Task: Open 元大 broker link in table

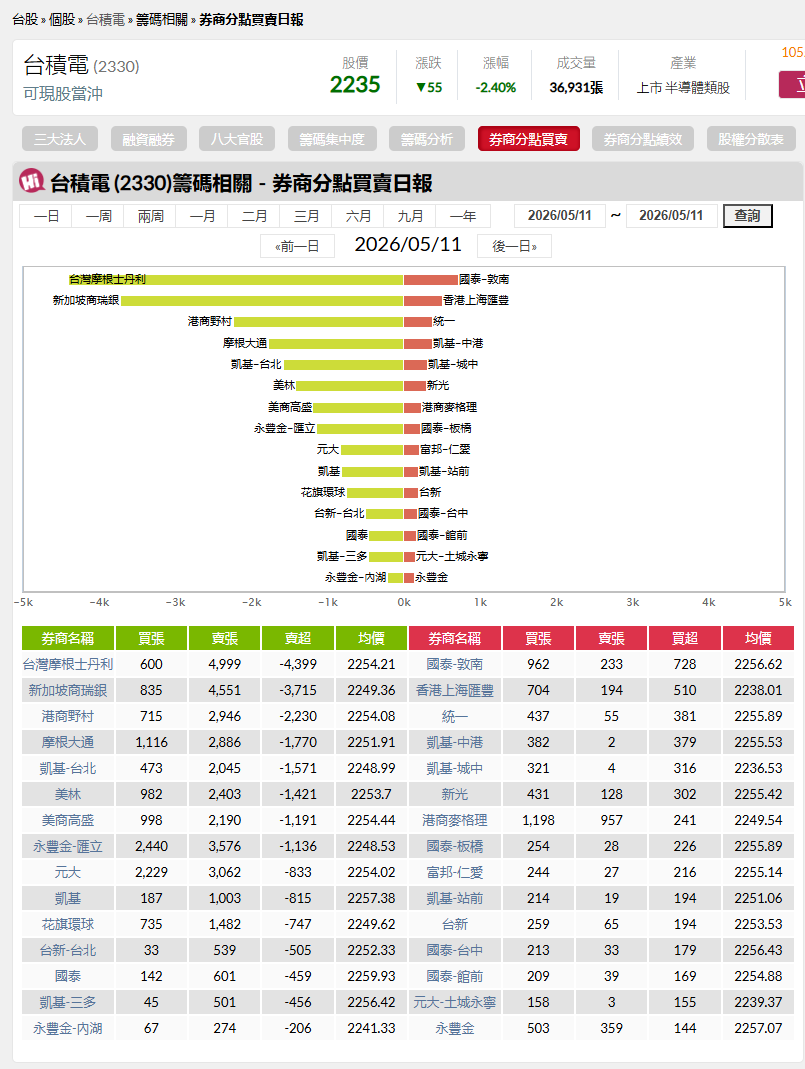Action: coord(67,872)
